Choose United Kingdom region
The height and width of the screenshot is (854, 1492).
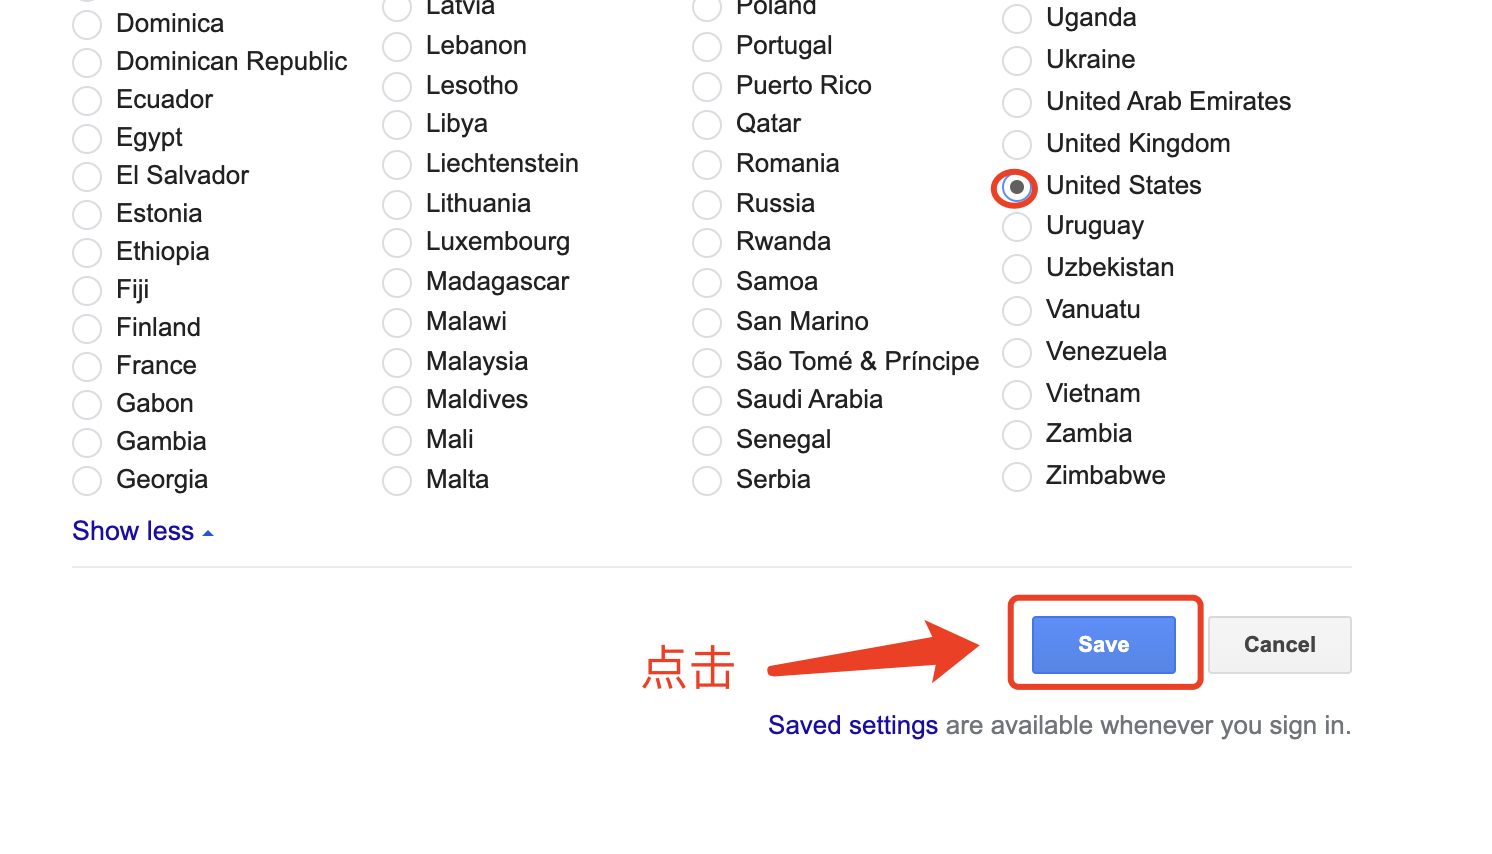click(x=1016, y=144)
